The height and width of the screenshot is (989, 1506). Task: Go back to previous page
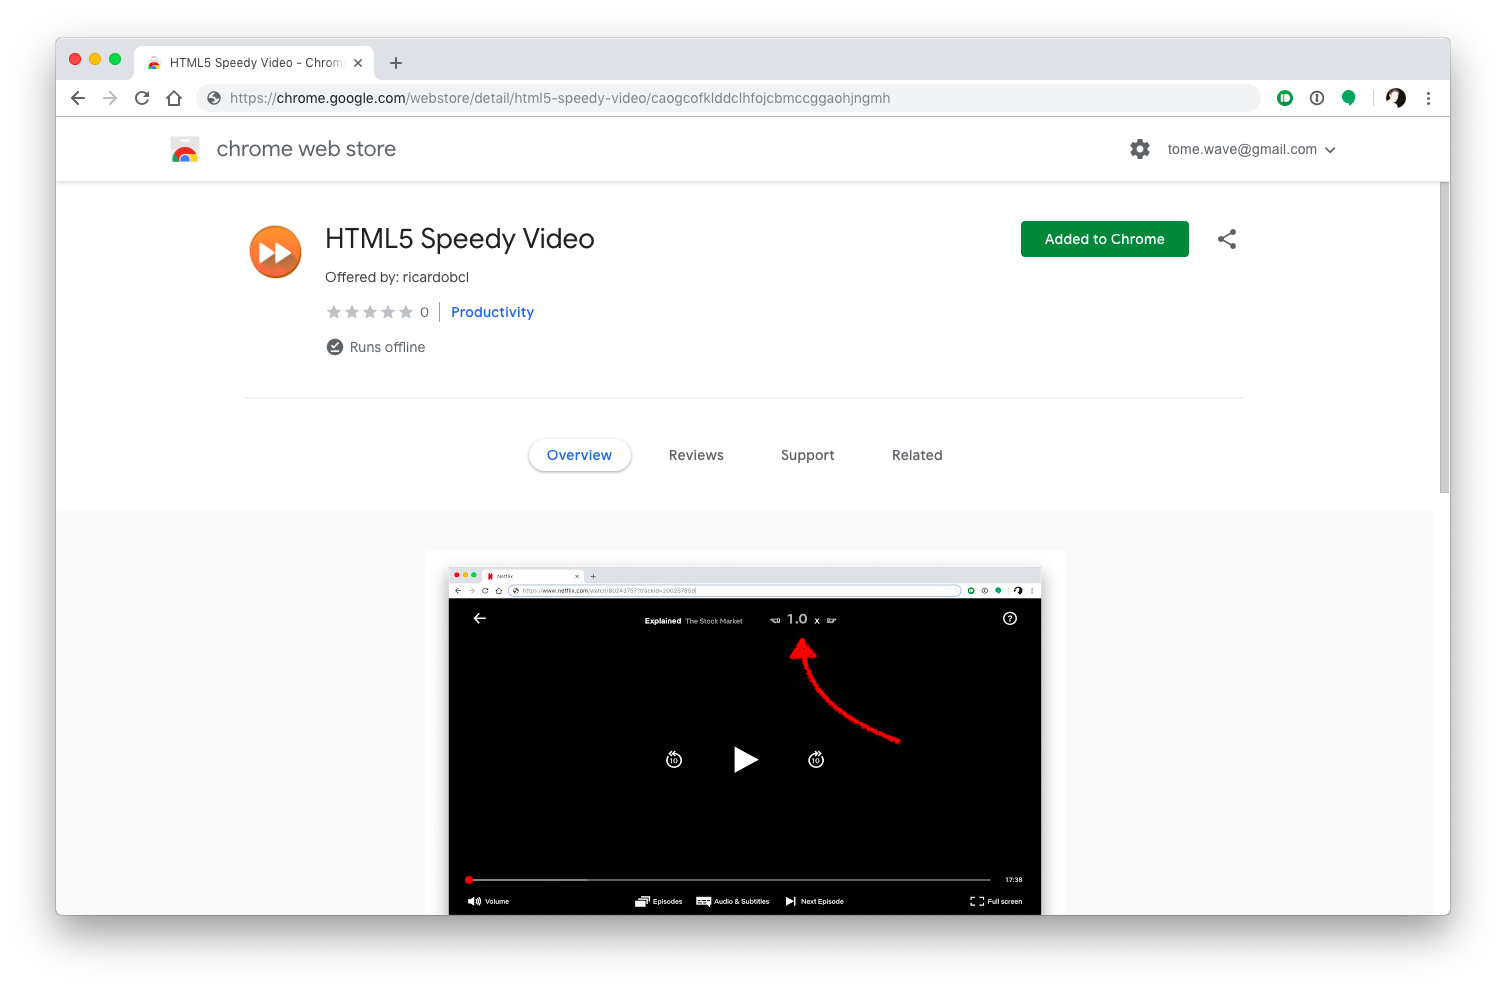coord(78,98)
